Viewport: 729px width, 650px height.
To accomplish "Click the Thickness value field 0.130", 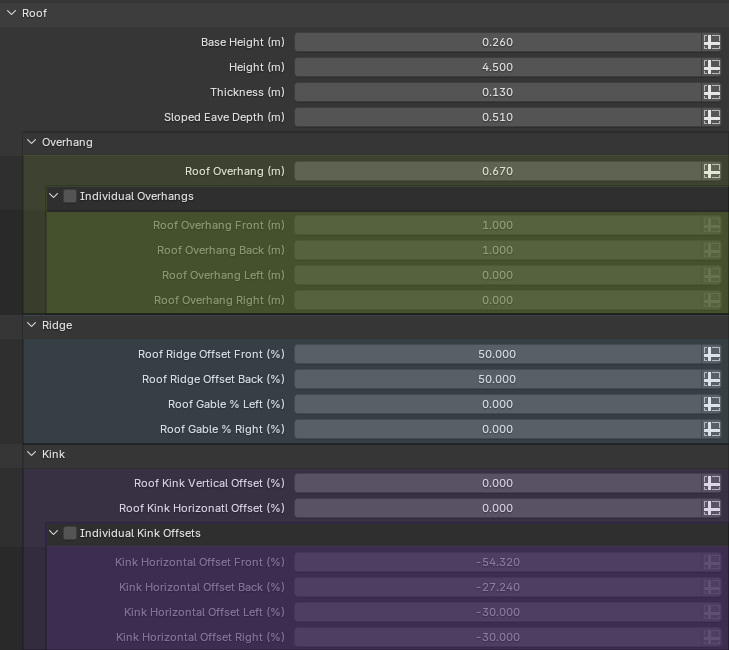I will point(497,93).
